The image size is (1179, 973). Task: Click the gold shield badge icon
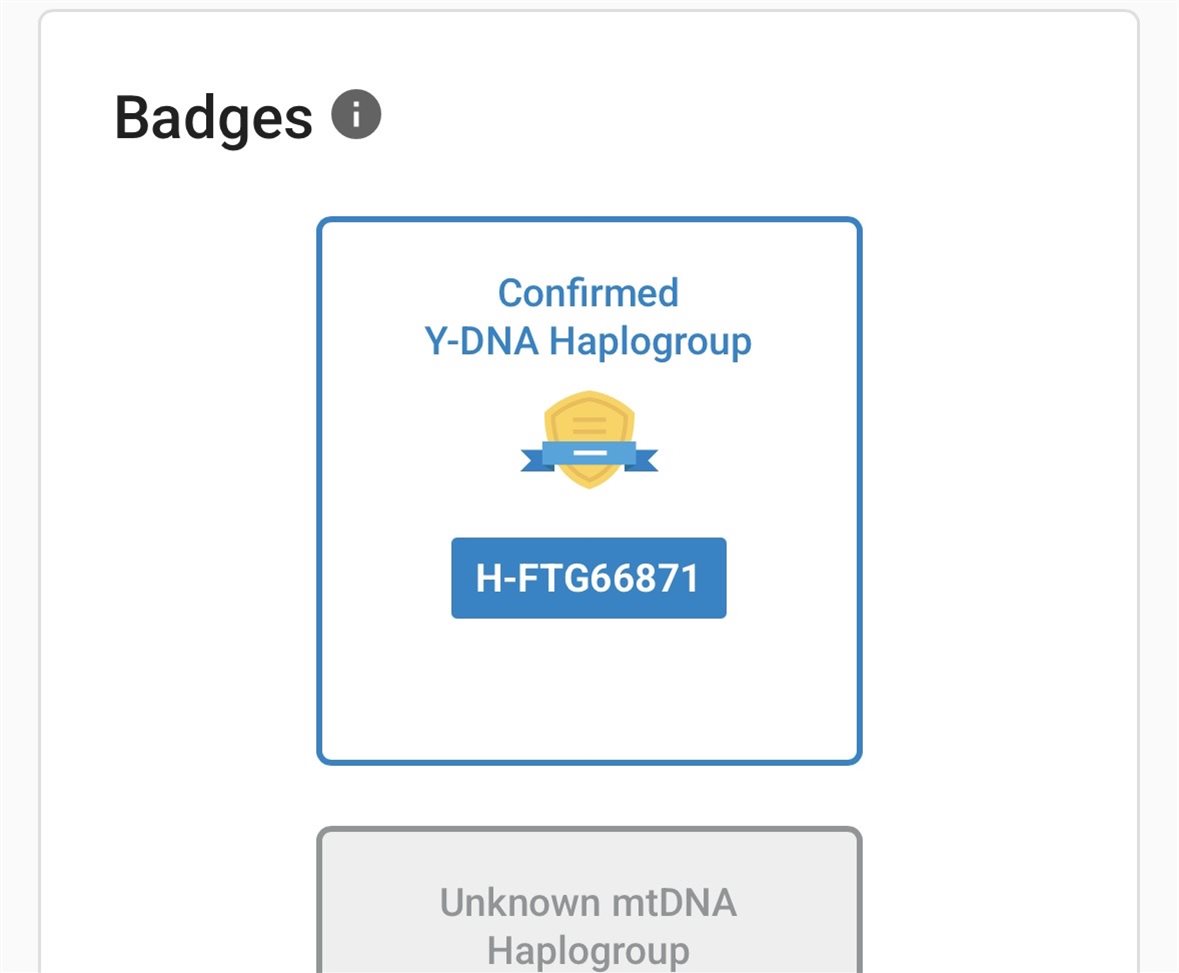(590, 439)
